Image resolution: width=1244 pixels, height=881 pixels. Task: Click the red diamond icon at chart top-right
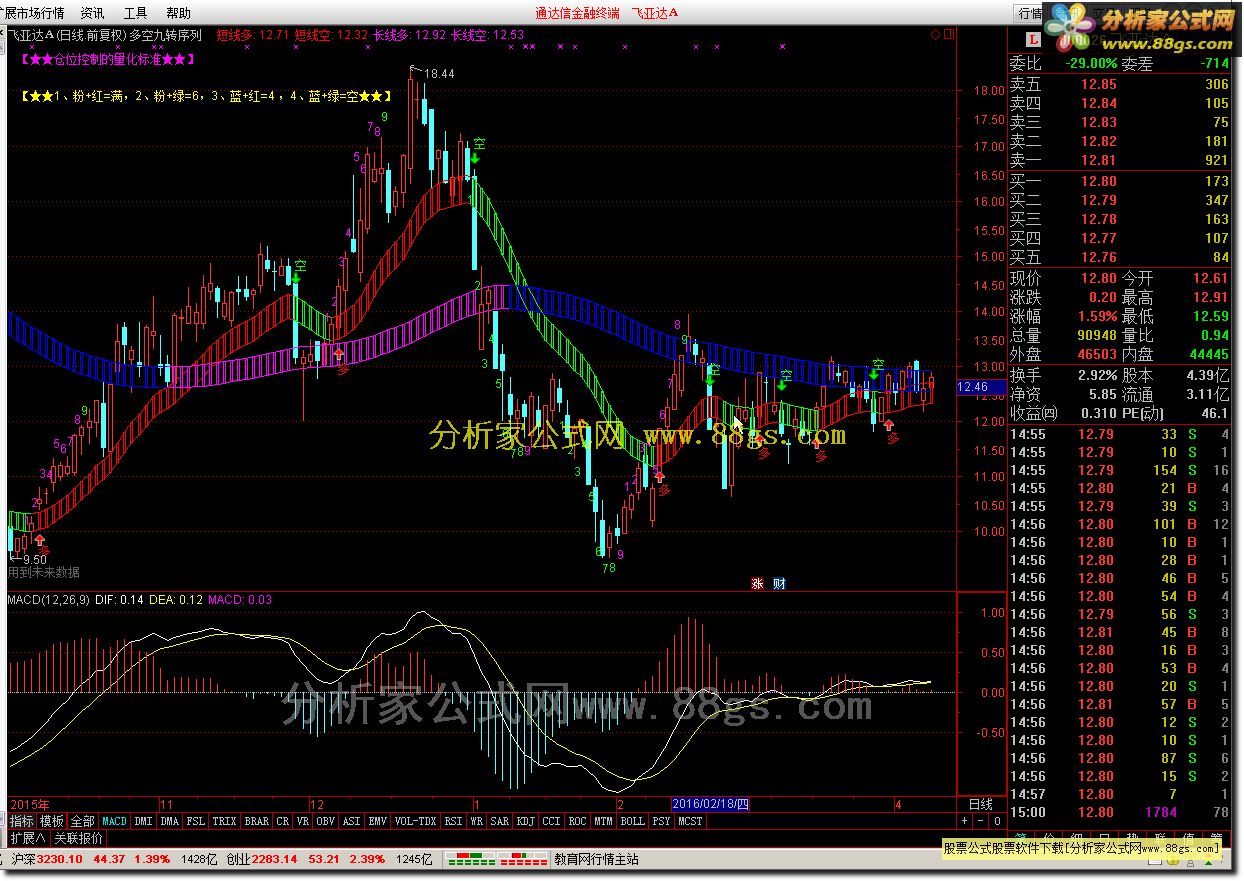[934, 34]
